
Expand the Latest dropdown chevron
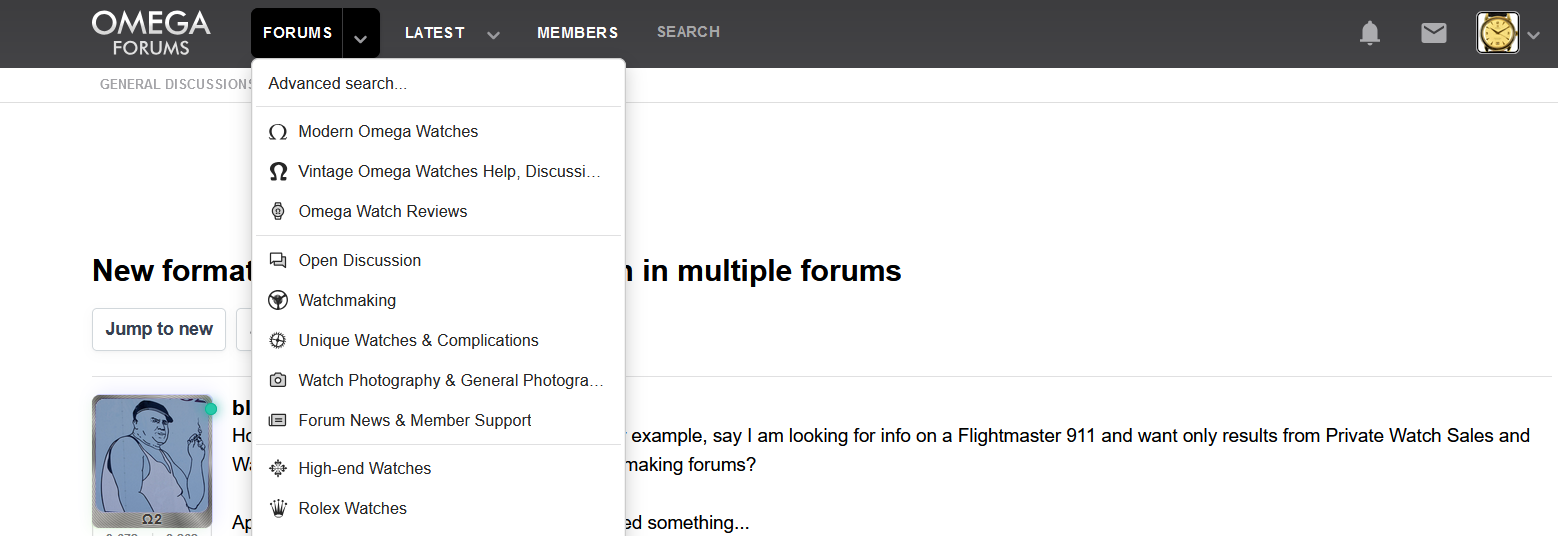click(493, 35)
